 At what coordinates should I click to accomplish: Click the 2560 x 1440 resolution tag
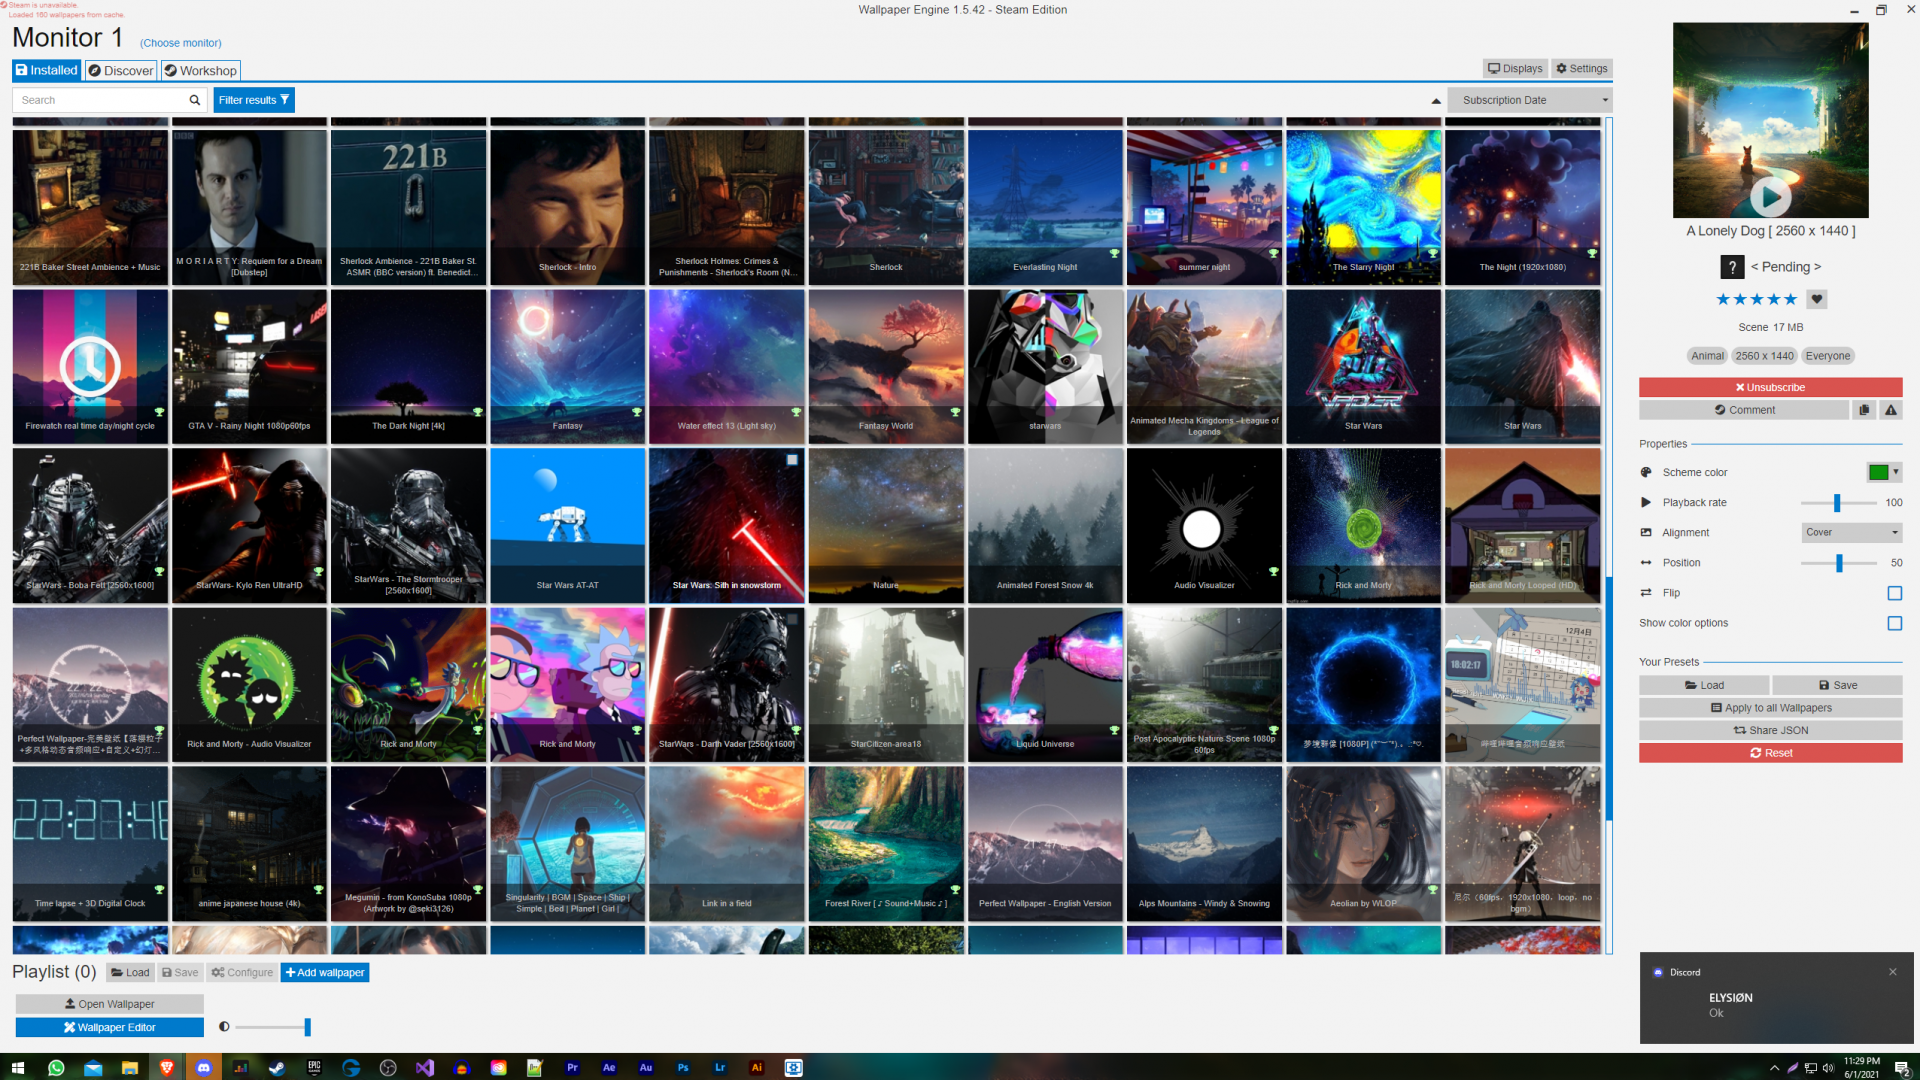click(x=1764, y=356)
